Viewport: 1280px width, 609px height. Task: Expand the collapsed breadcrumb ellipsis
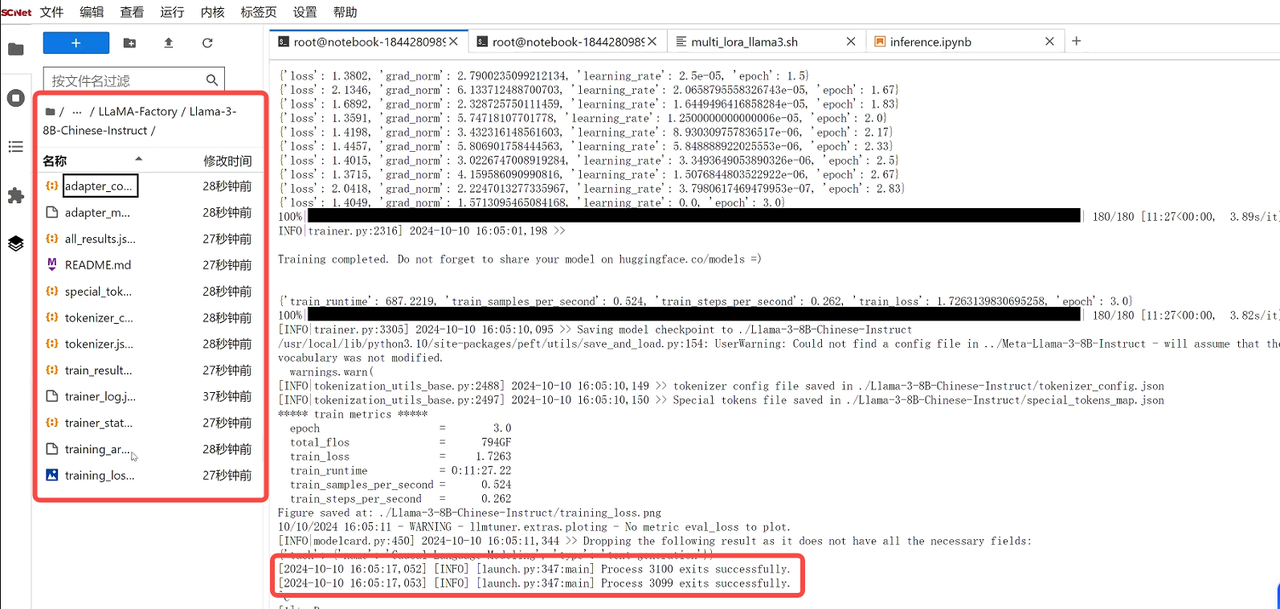point(78,112)
